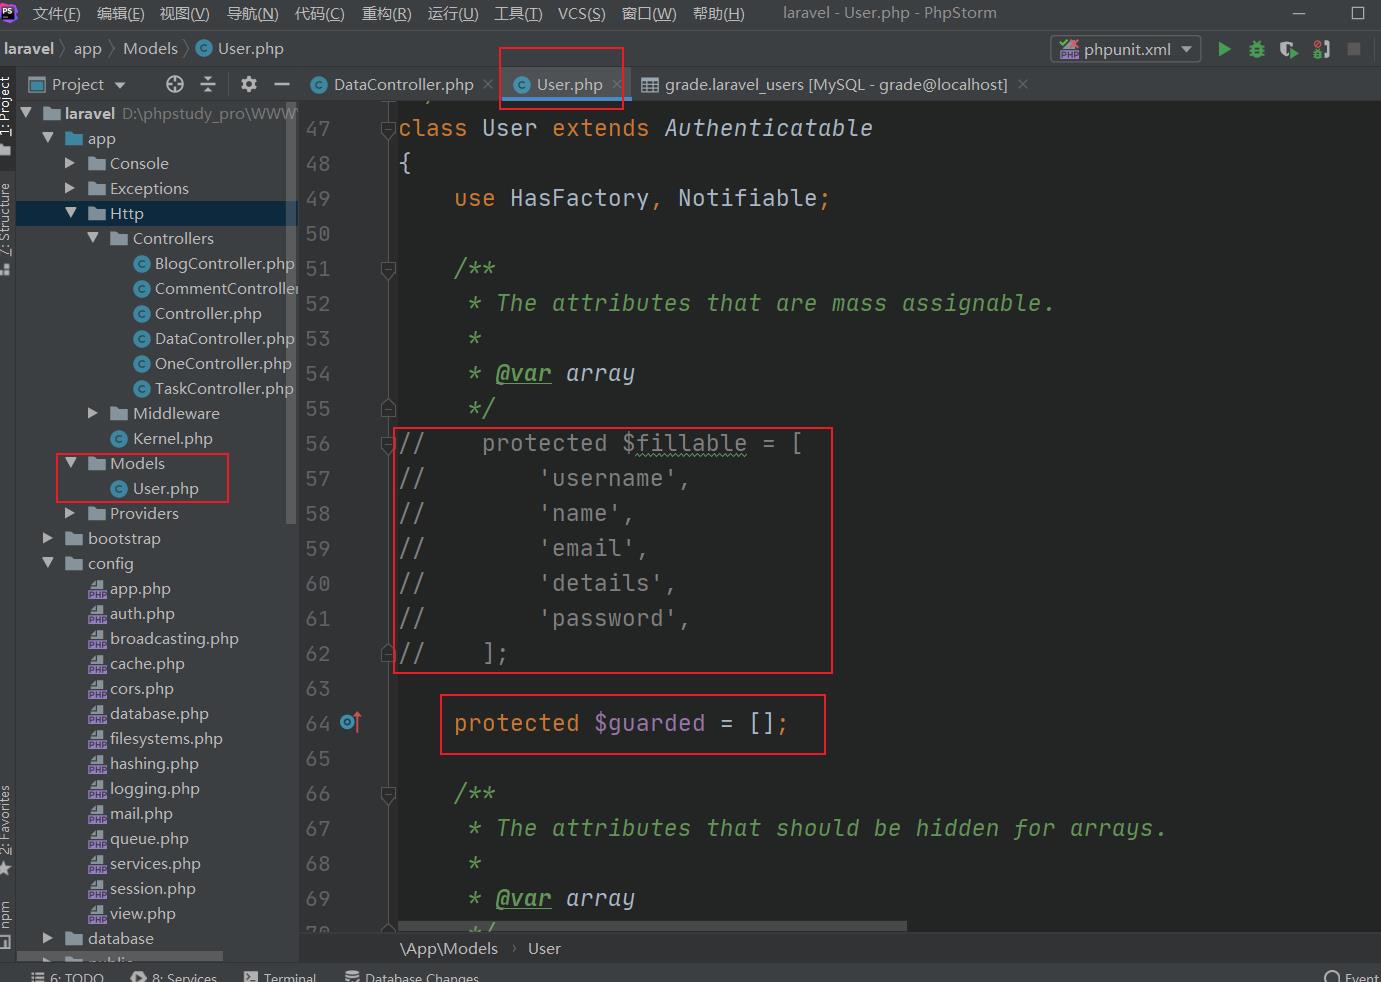Open the Terminal tool window
This screenshot has width=1381, height=982.
(x=279, y=976)
